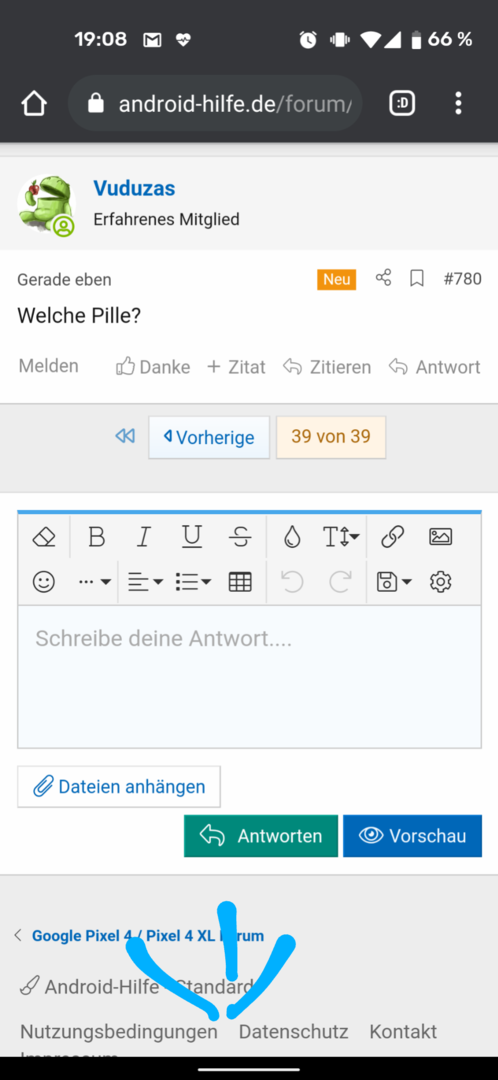Viewport: 498px width, 1080px height.
Task: Insert image using picture icon
Action: tap(440, 537)
